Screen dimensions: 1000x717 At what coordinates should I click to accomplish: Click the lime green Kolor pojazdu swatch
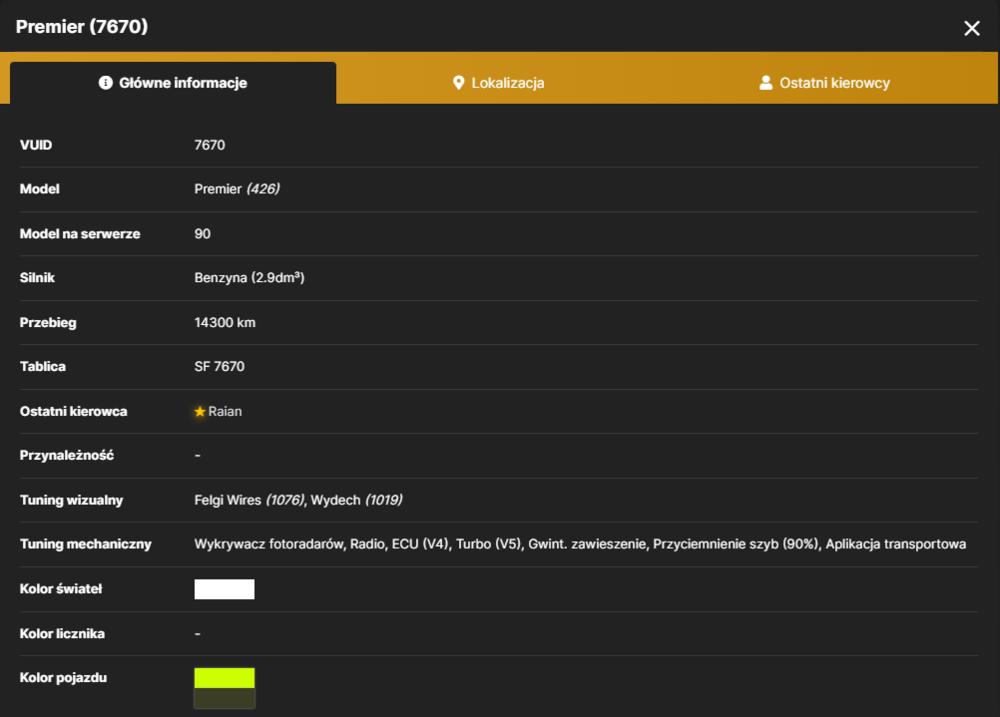coord(224,677)
